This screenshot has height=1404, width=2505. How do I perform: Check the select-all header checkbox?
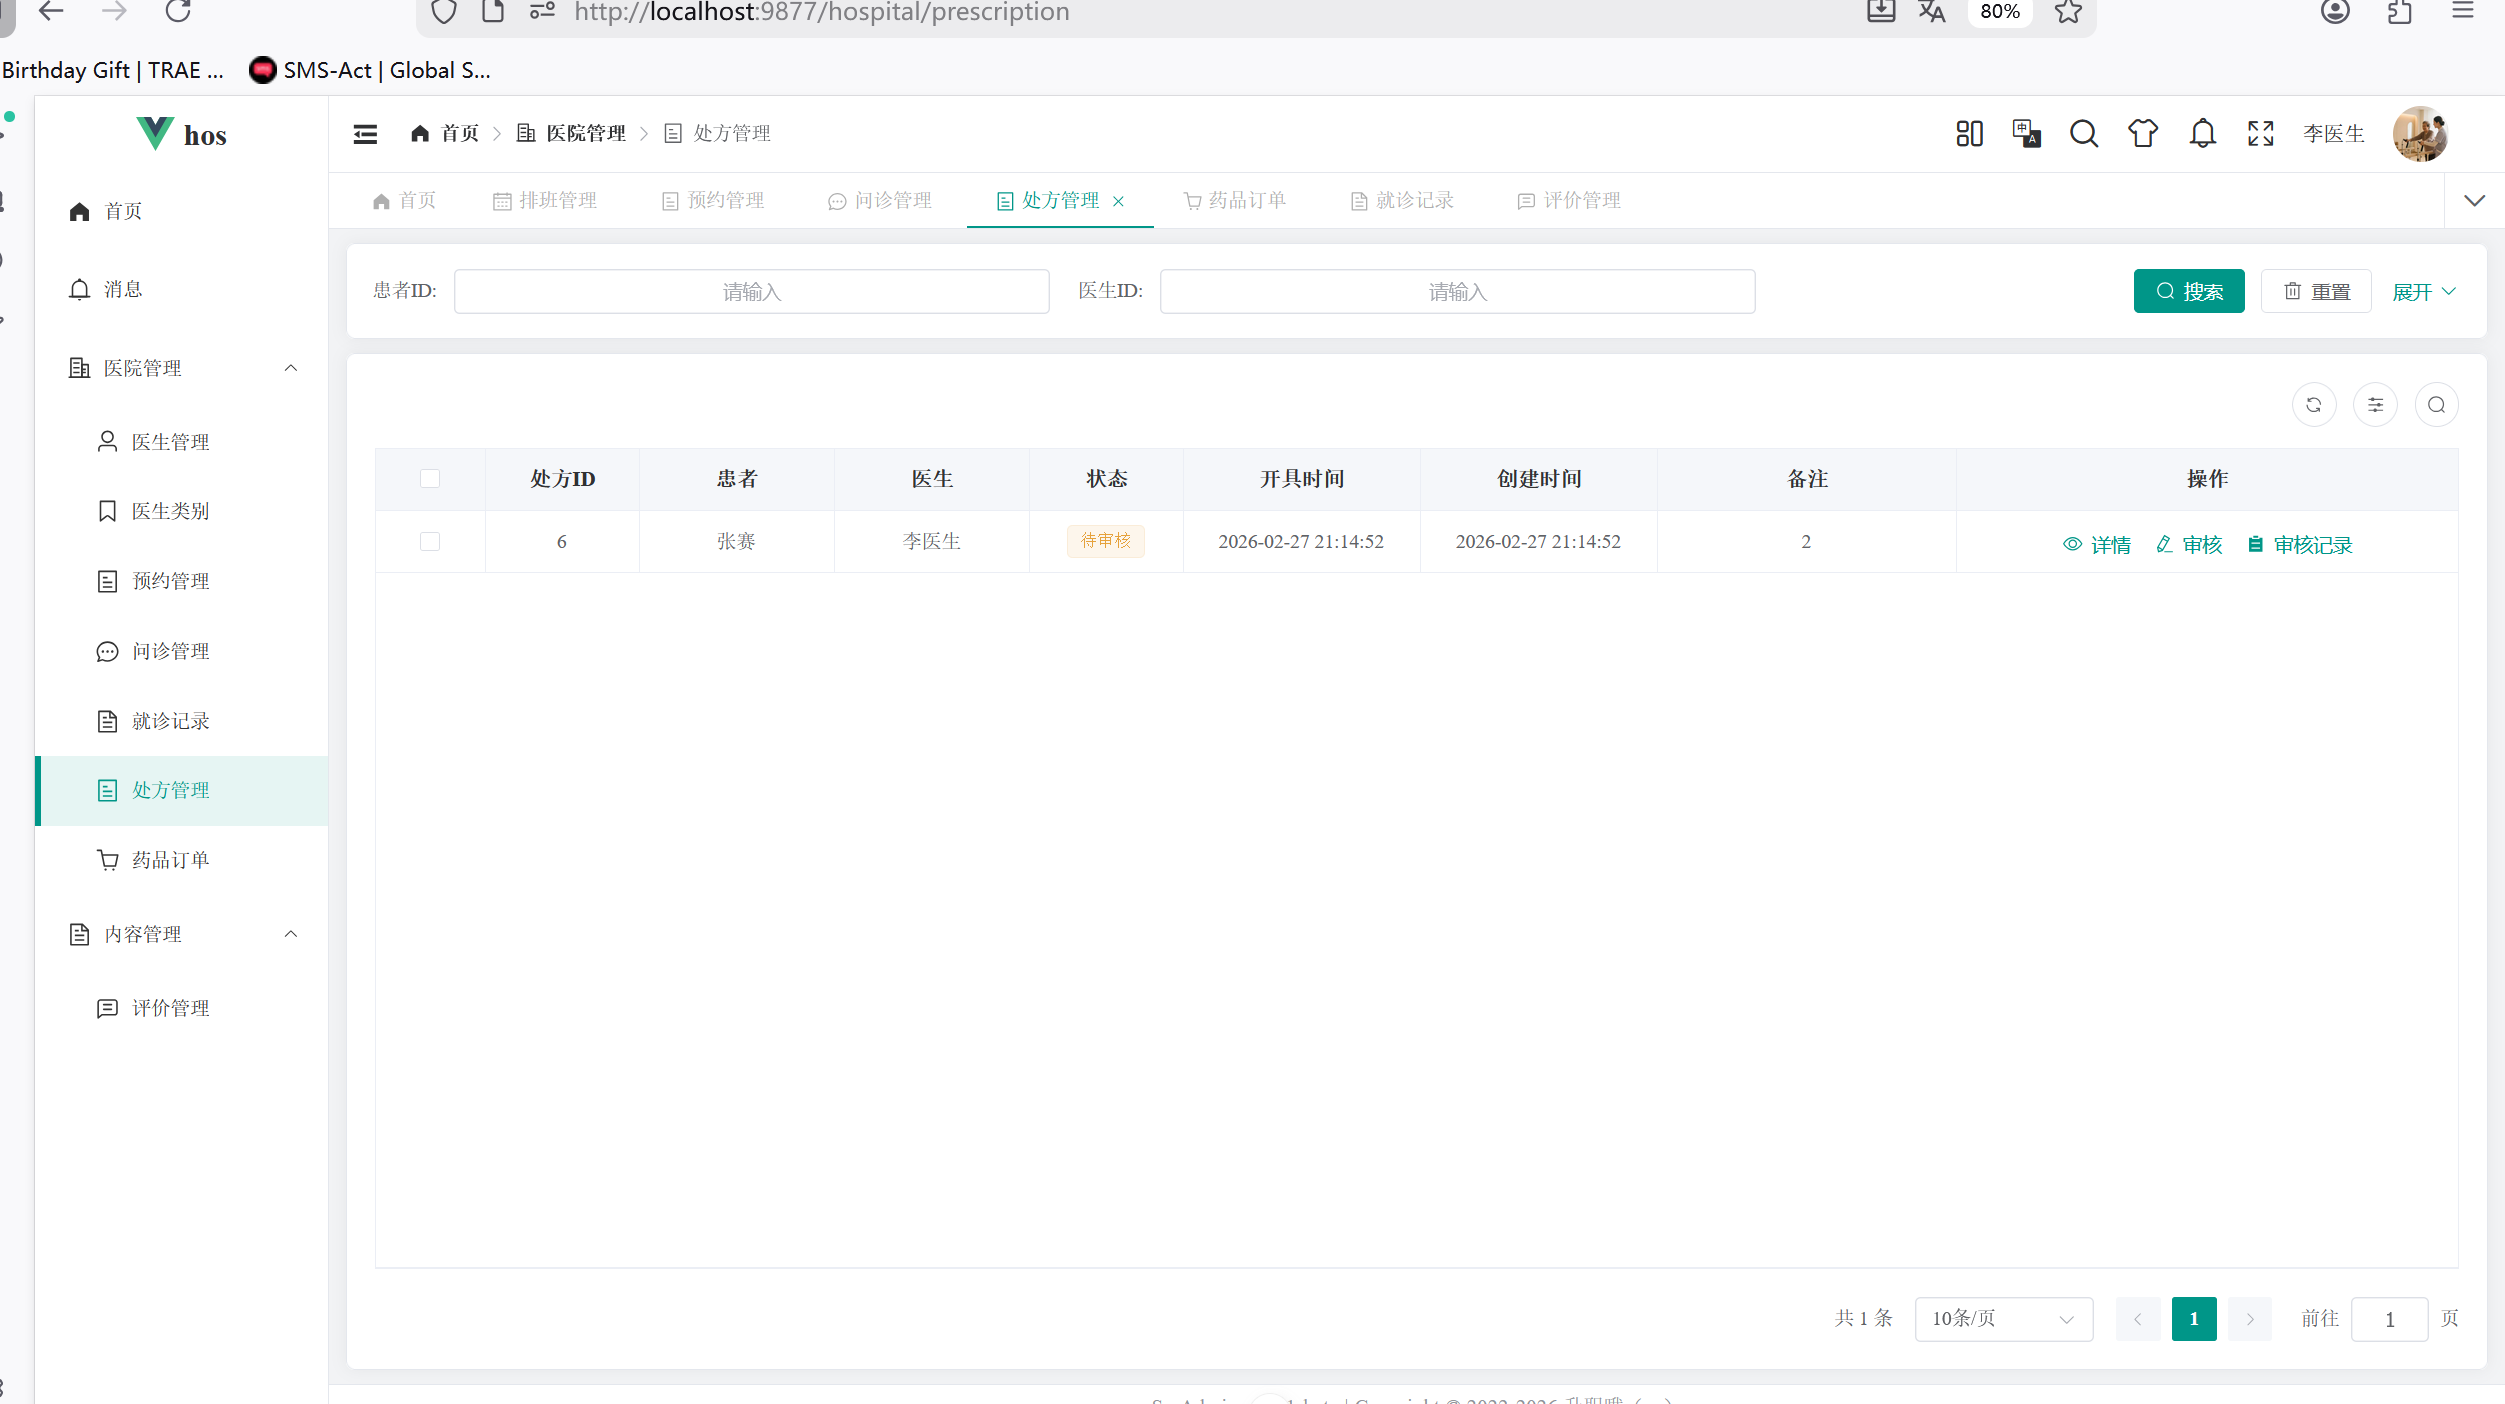point(430,479)
